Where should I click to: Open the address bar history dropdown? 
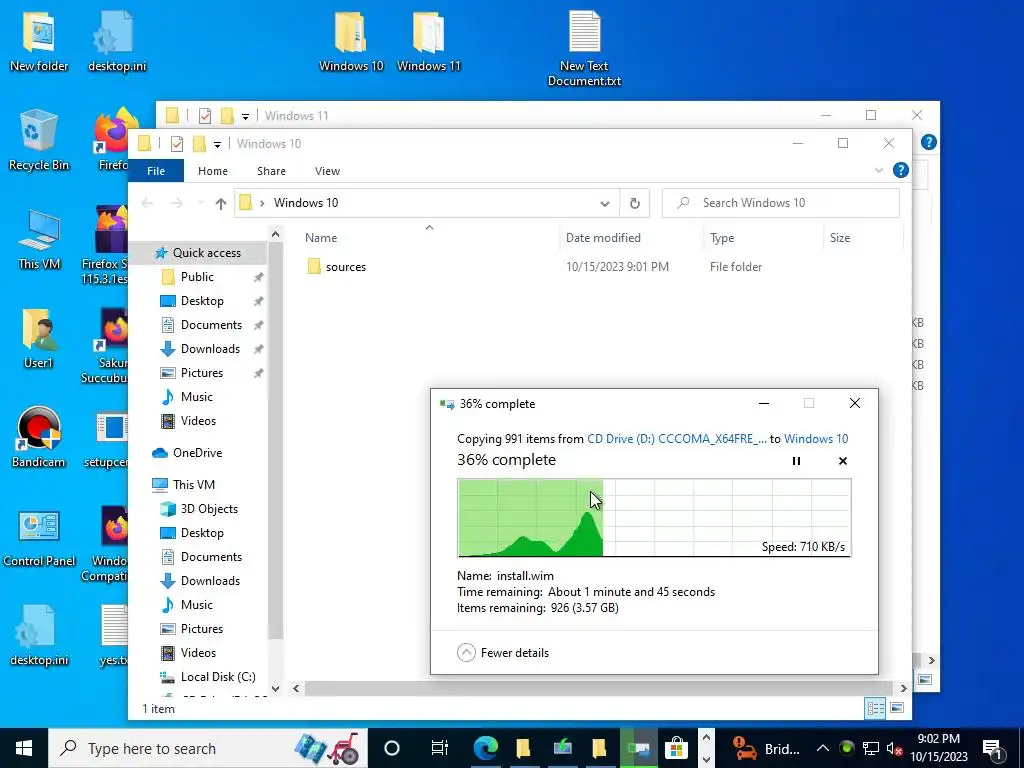605,204
